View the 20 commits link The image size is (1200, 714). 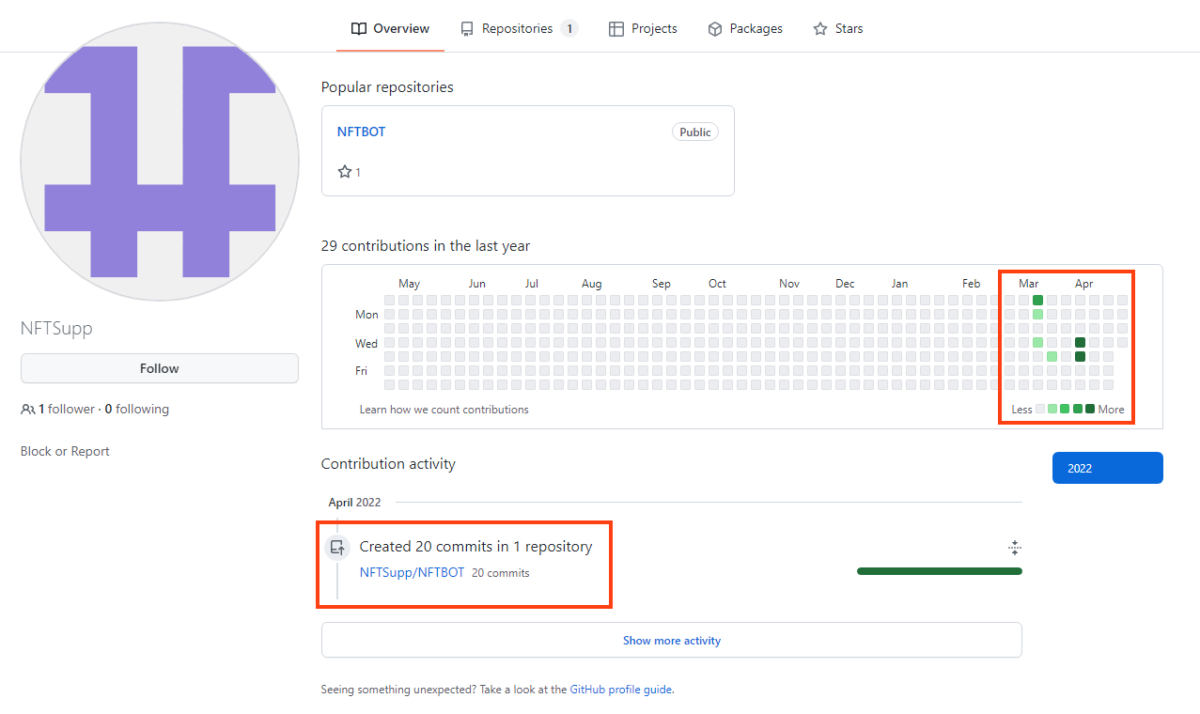point(500,572)
